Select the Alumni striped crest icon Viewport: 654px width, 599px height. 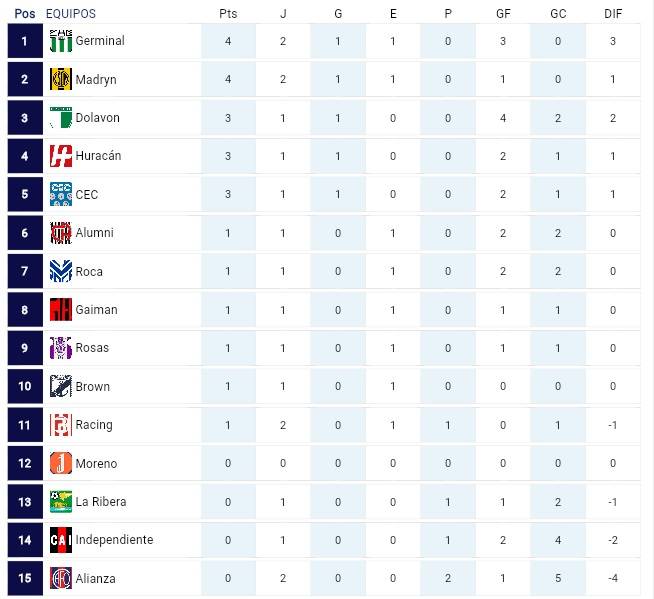(x=61, y=233)
